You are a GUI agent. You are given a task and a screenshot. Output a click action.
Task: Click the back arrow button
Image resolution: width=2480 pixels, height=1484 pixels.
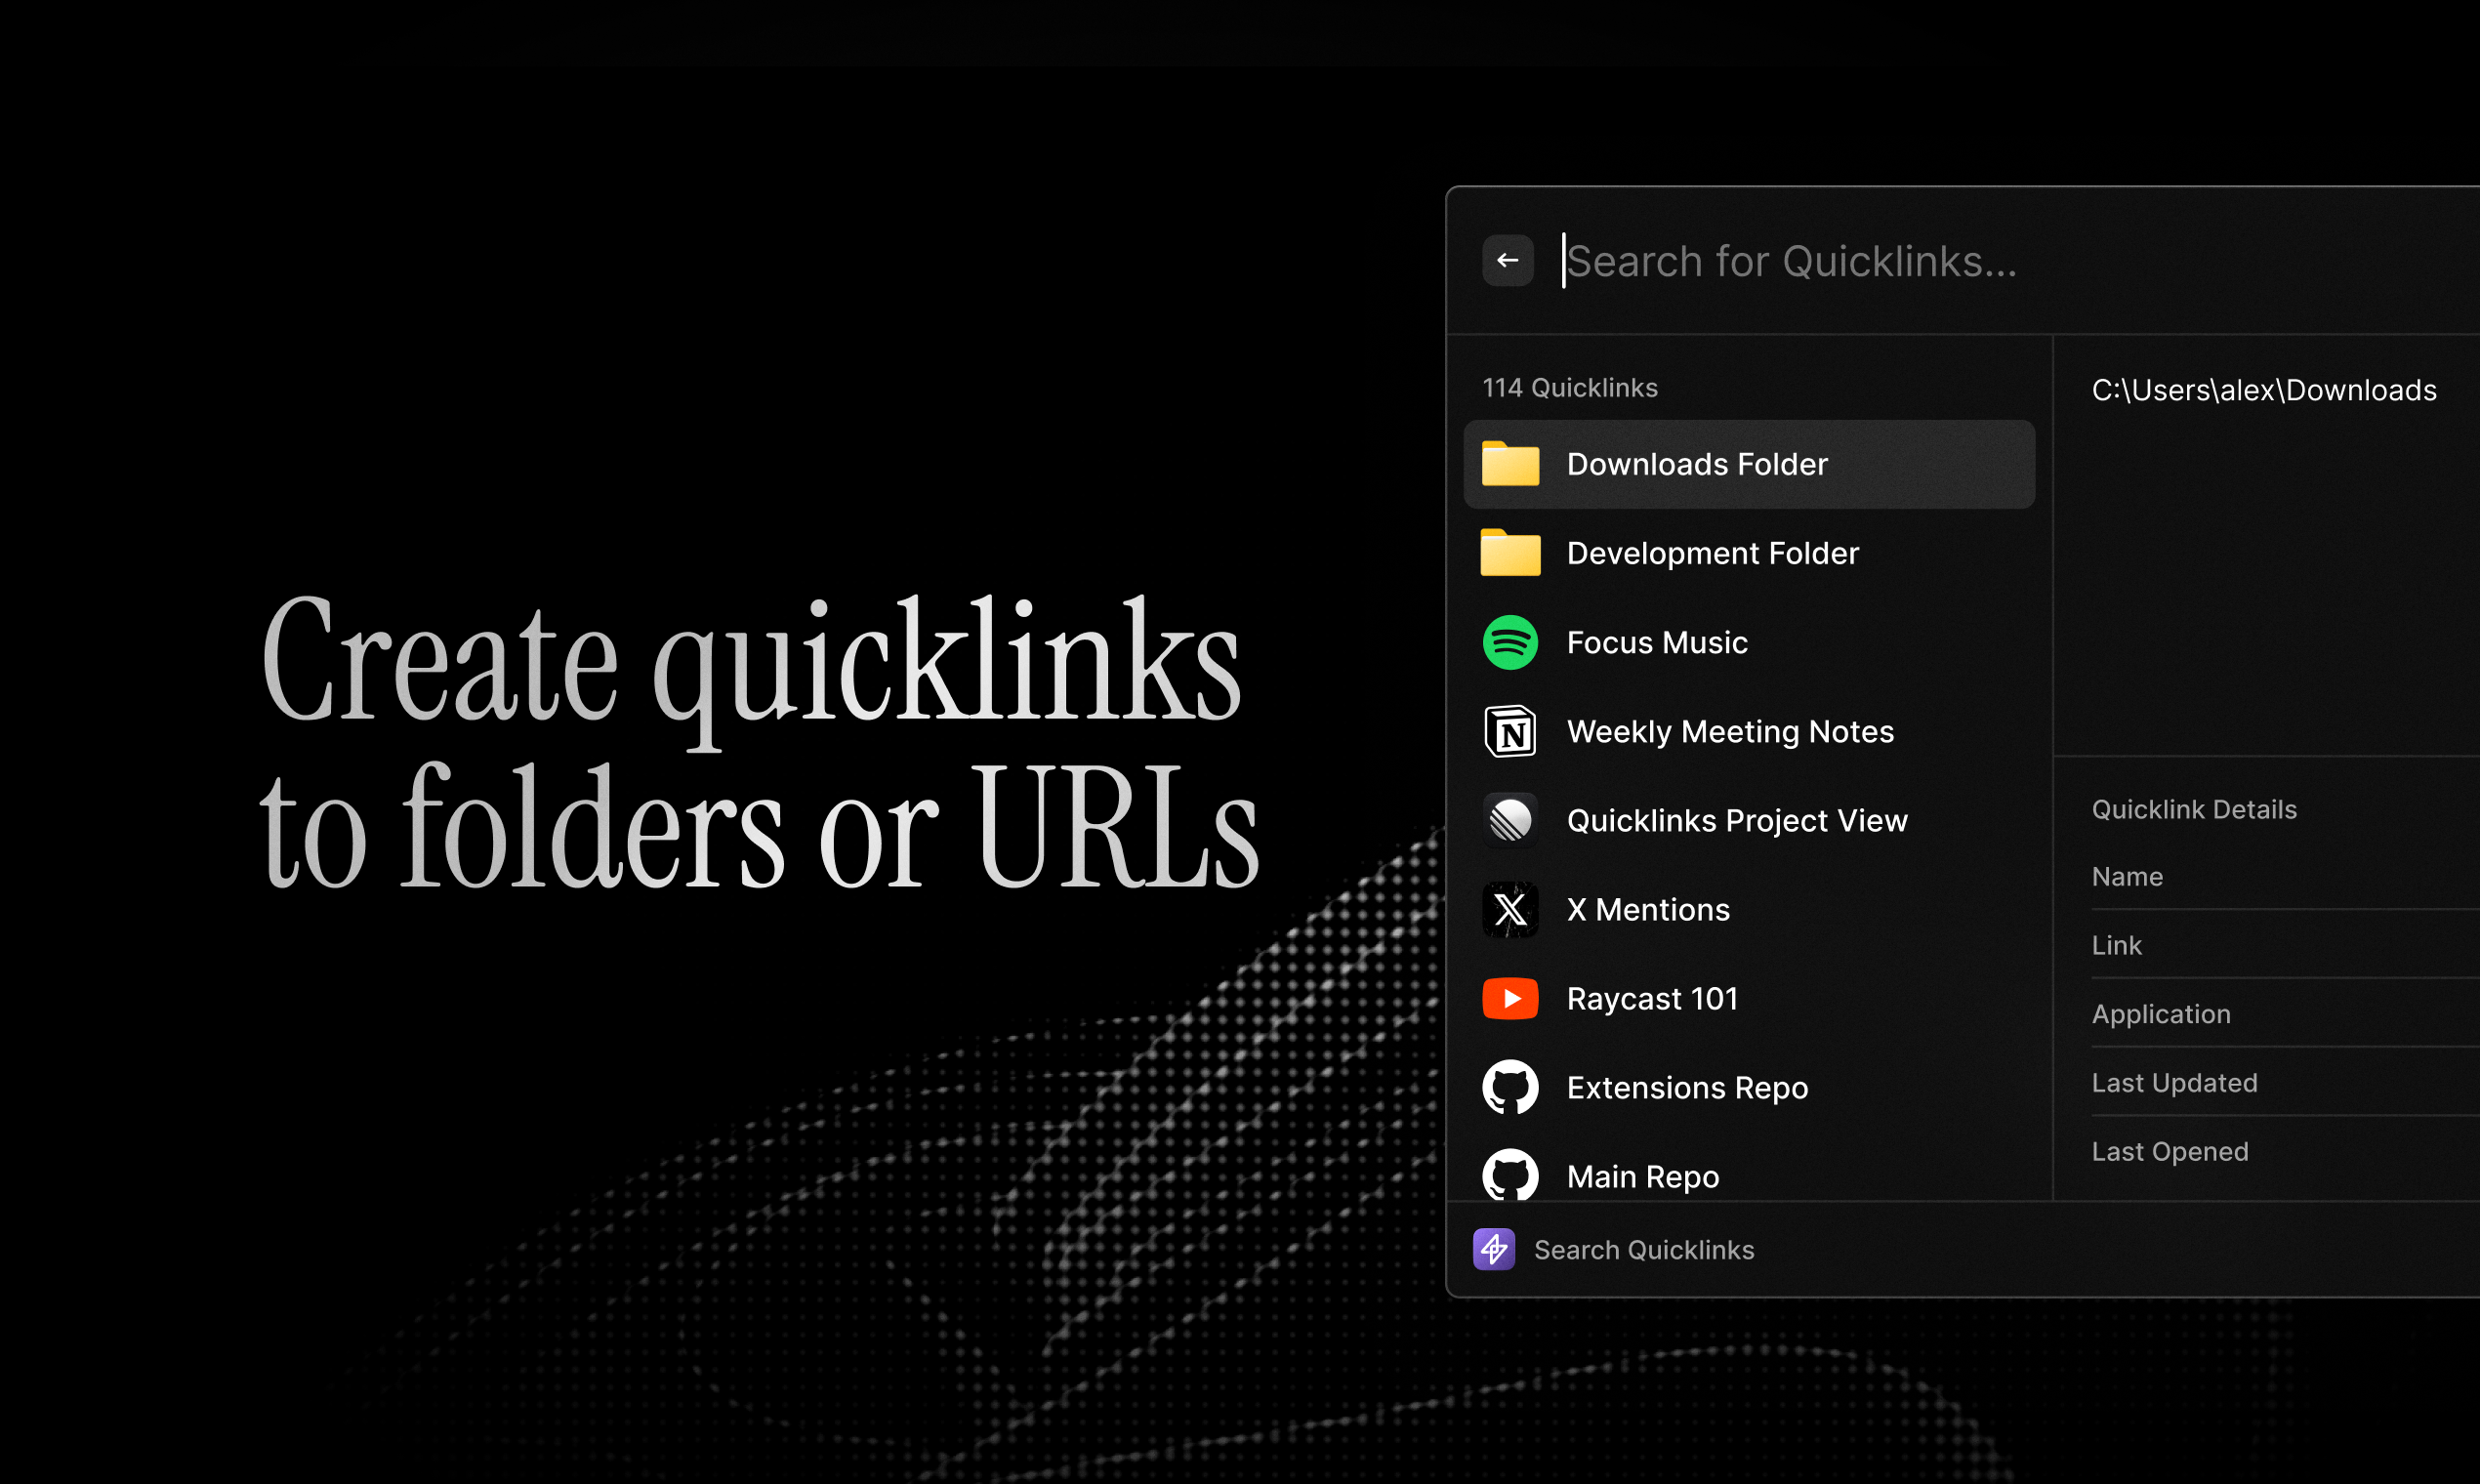(1507, 261)
